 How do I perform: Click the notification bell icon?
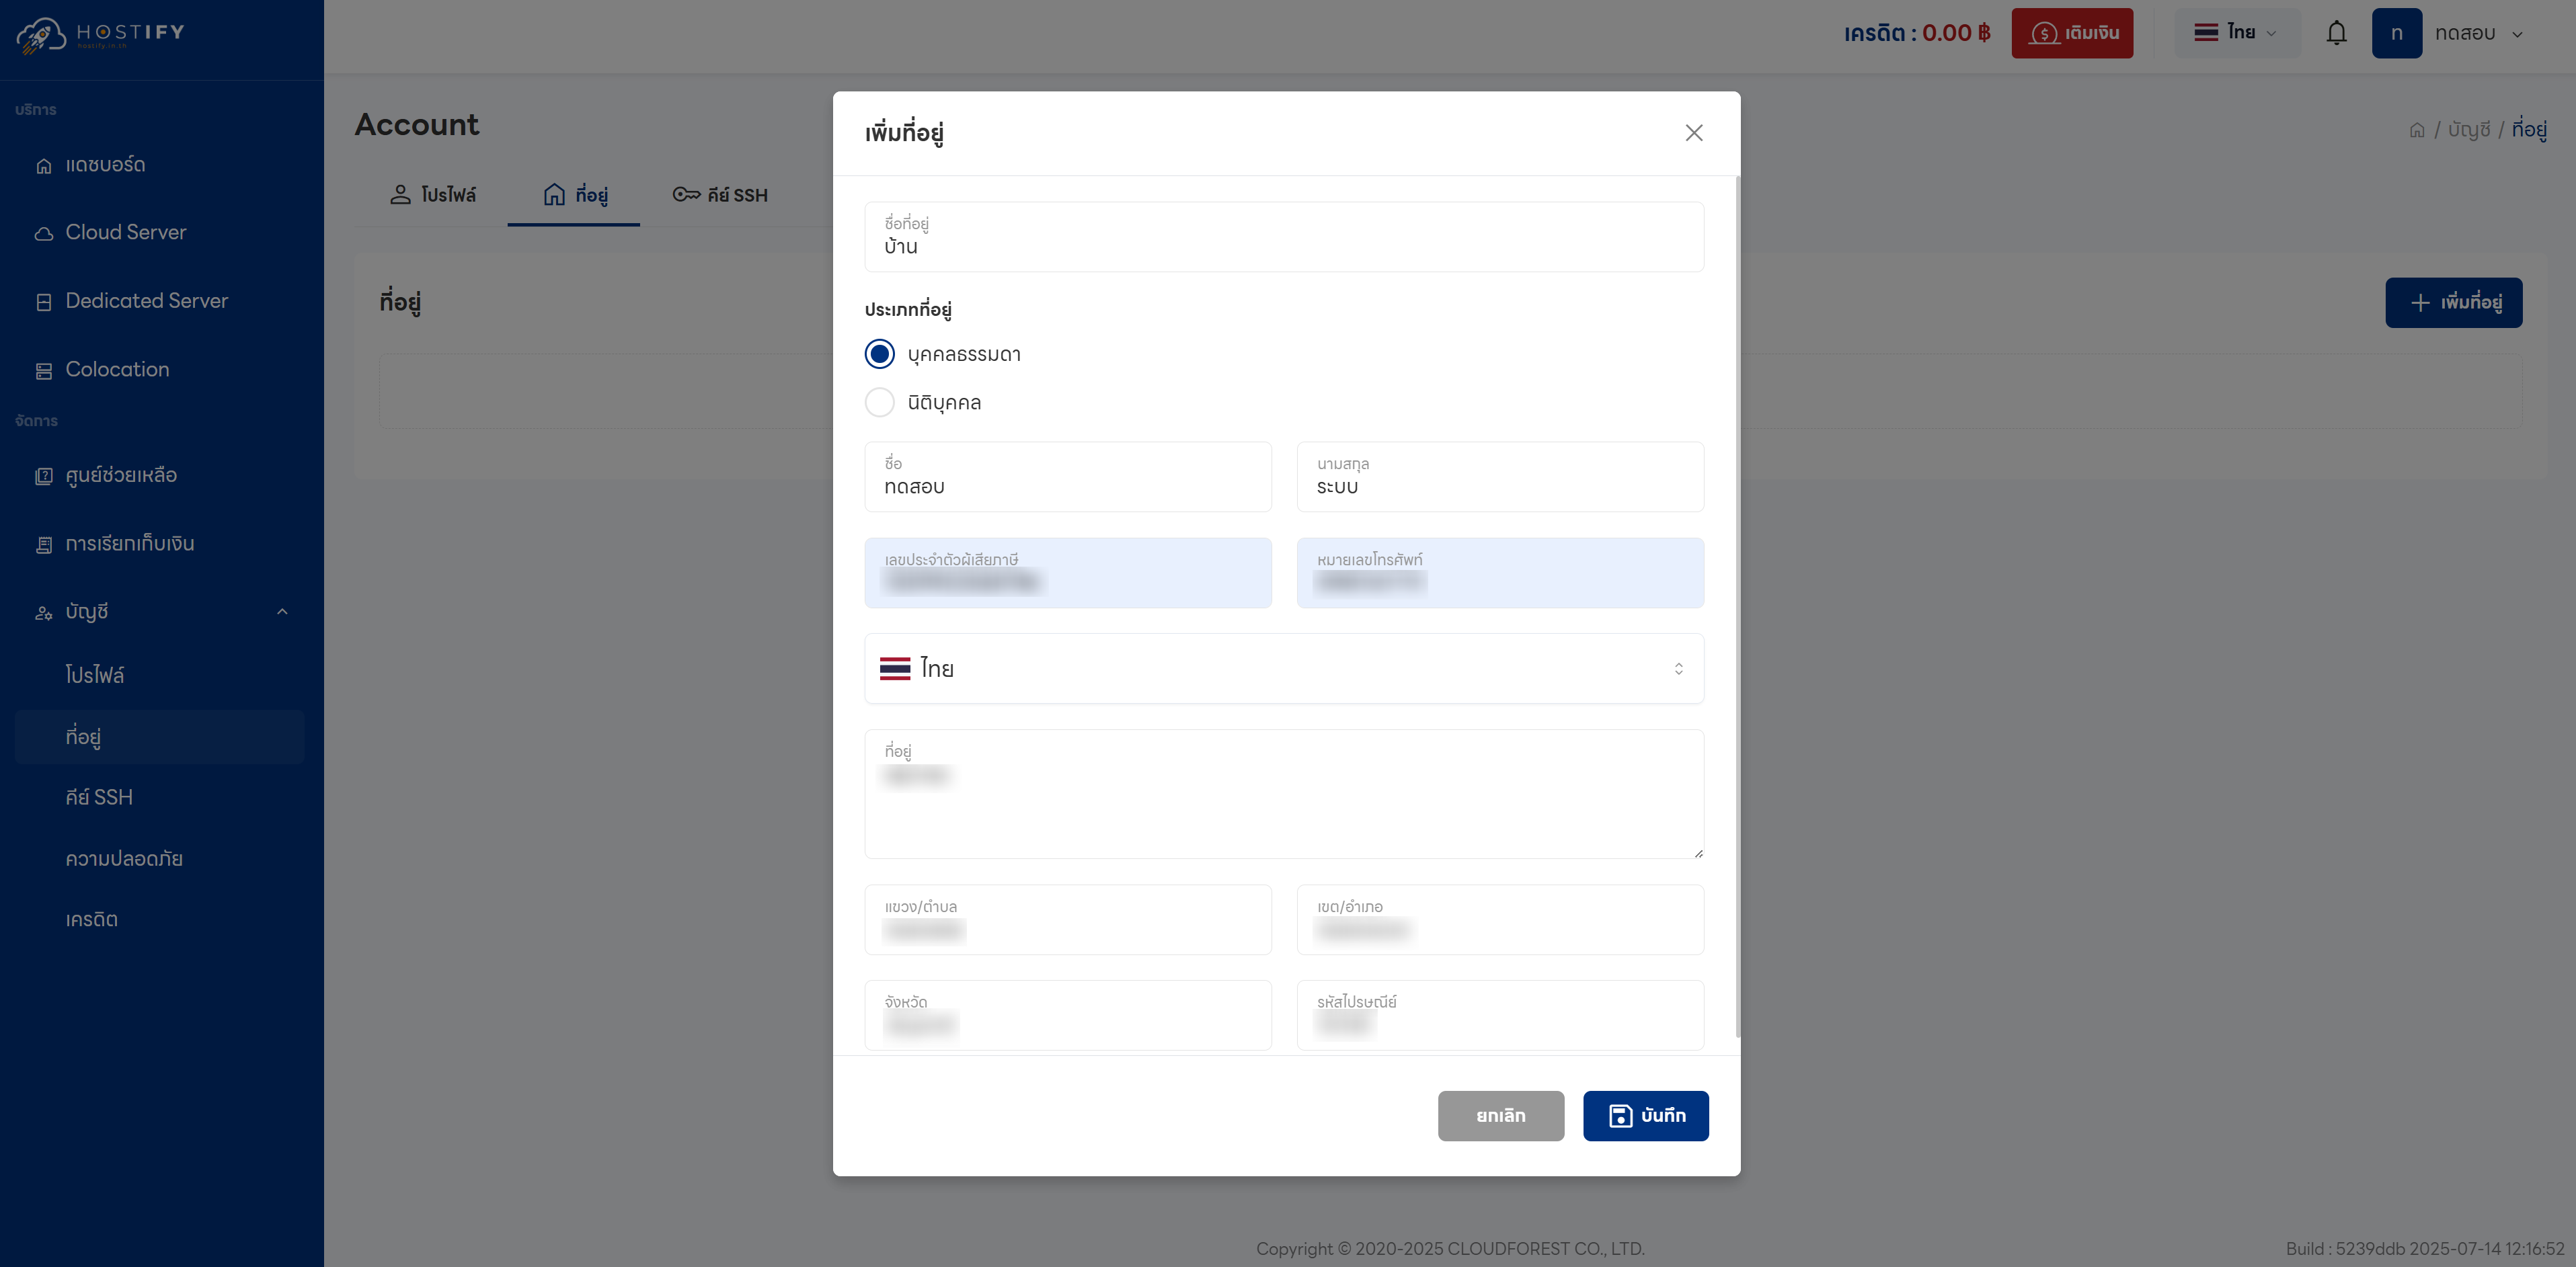tap(2336, 33)
